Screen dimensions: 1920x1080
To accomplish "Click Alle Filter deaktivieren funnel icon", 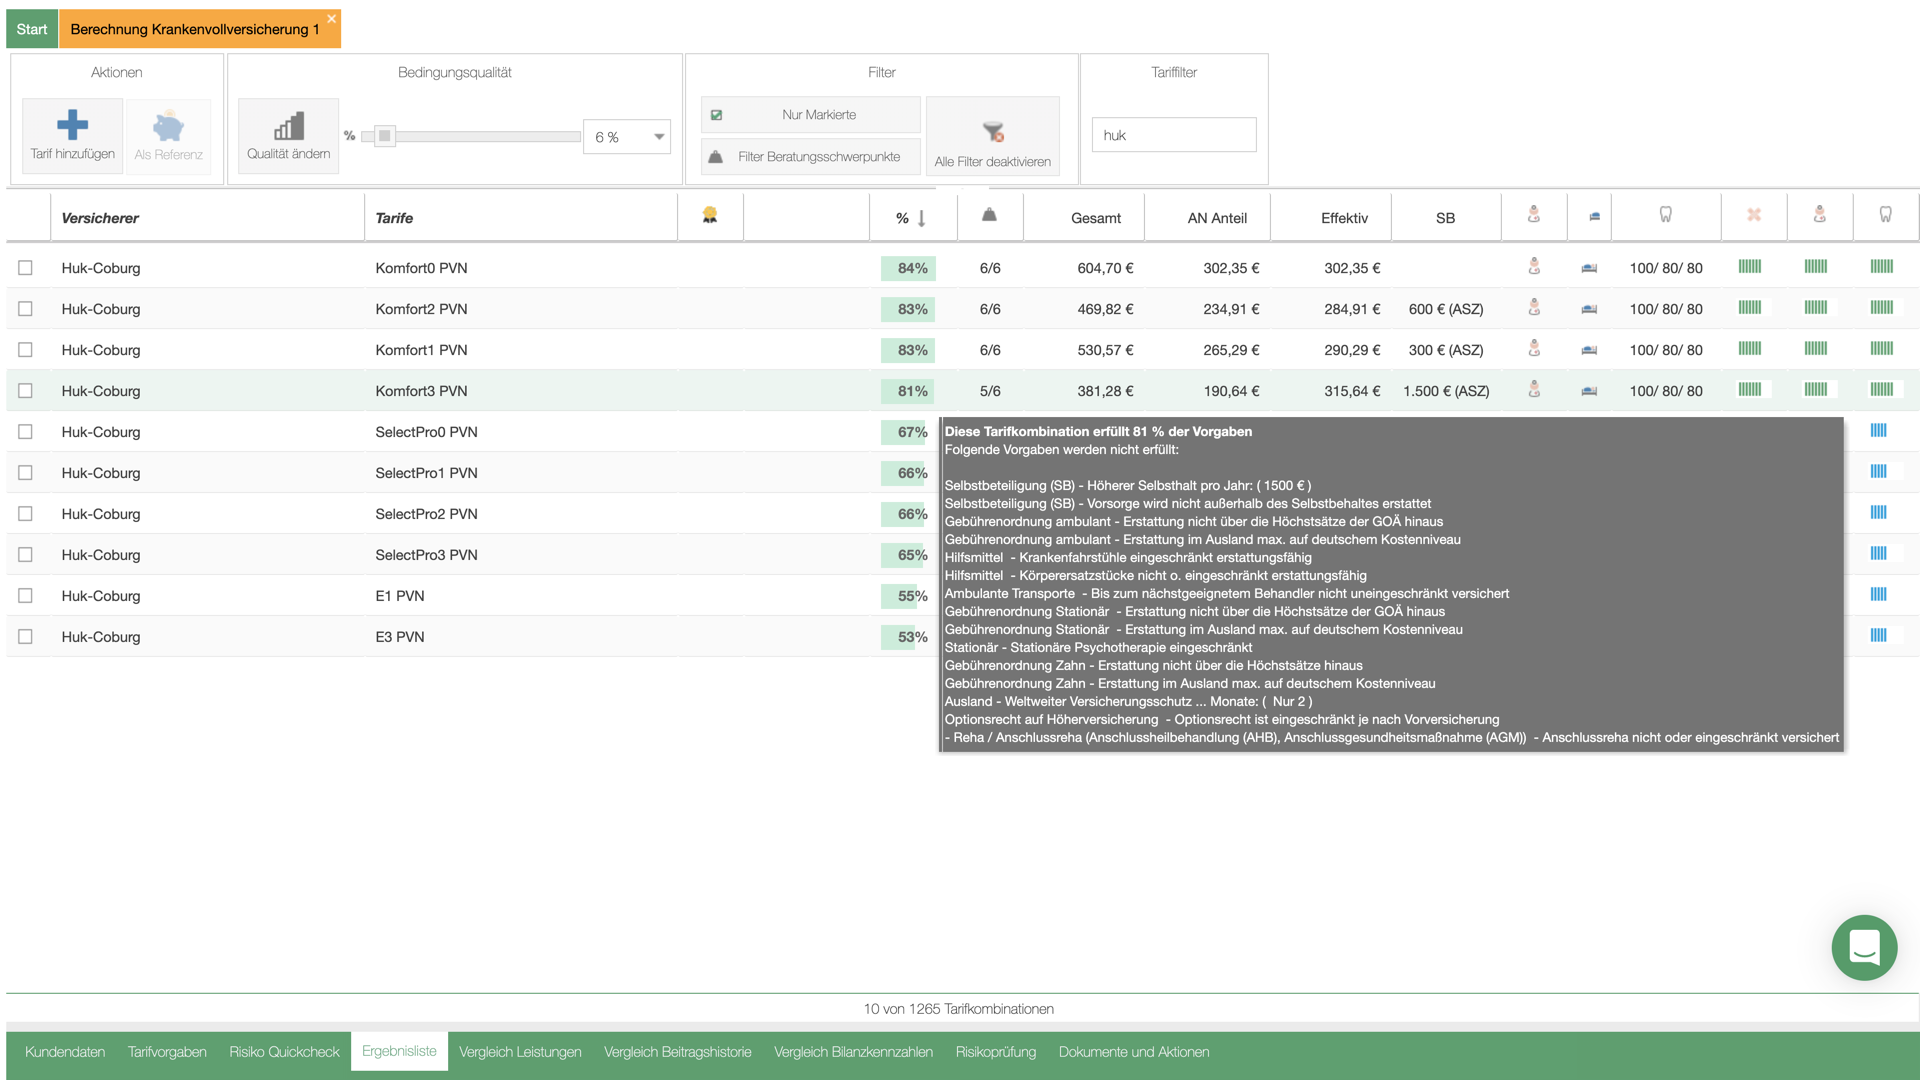I will (992, 132).
